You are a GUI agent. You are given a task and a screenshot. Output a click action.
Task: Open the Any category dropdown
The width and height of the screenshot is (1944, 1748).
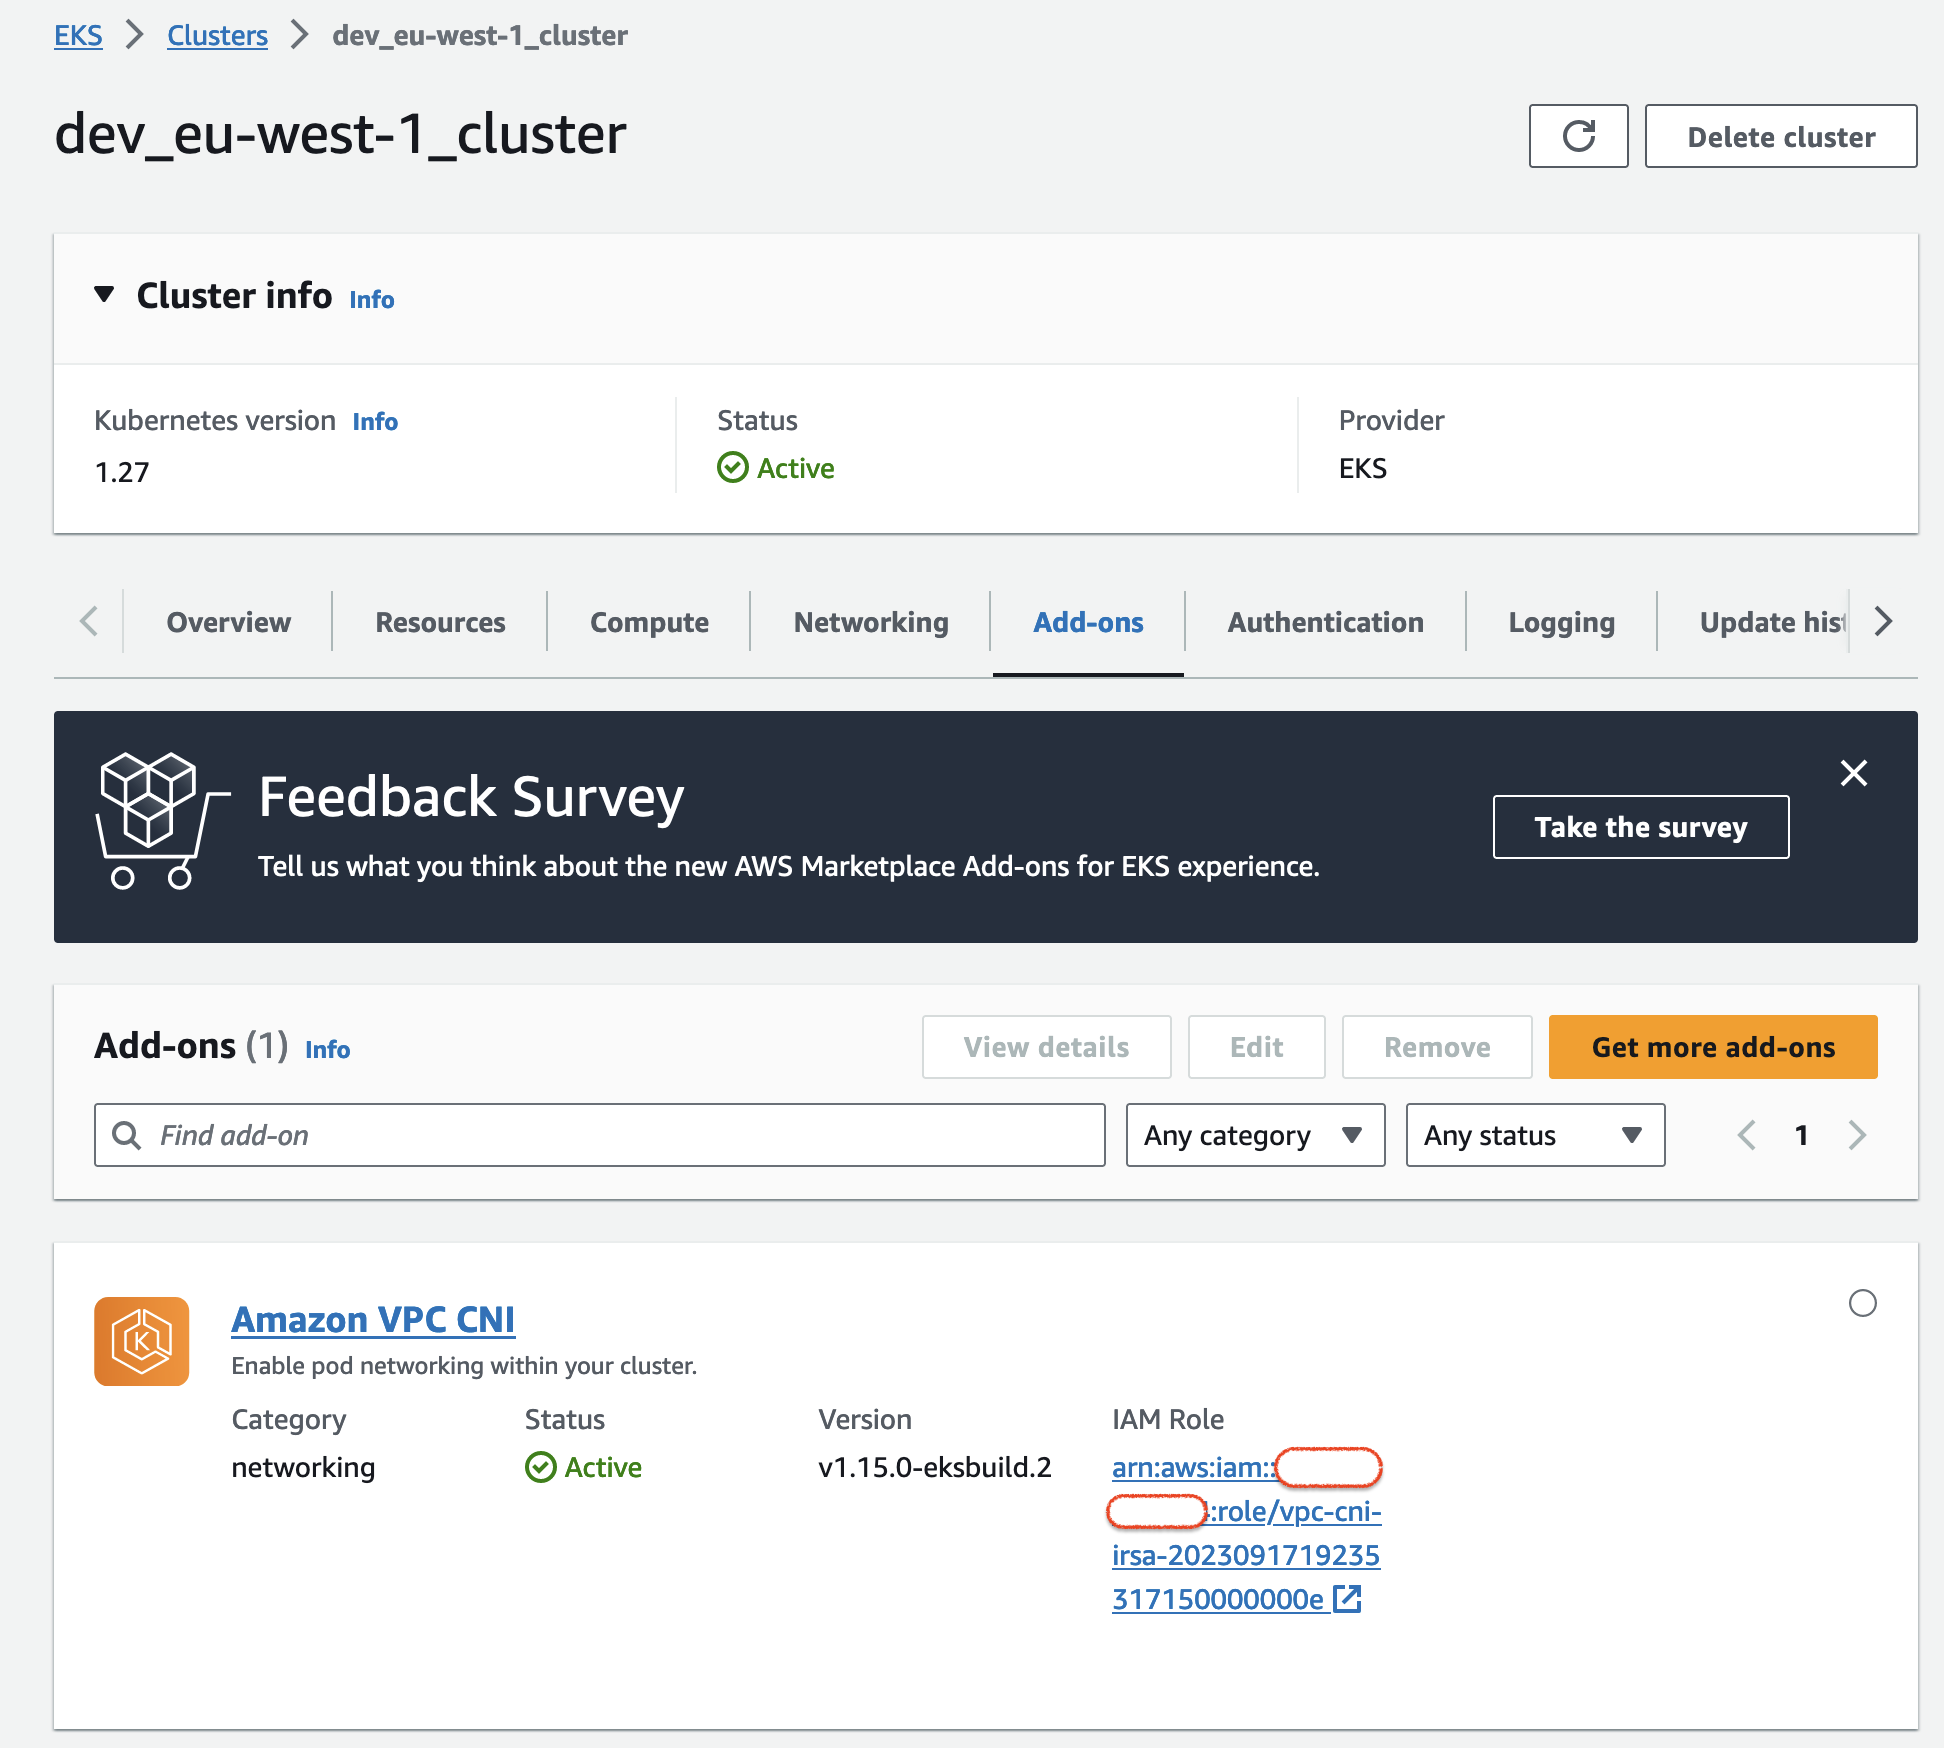(x=1255, y=1135)
